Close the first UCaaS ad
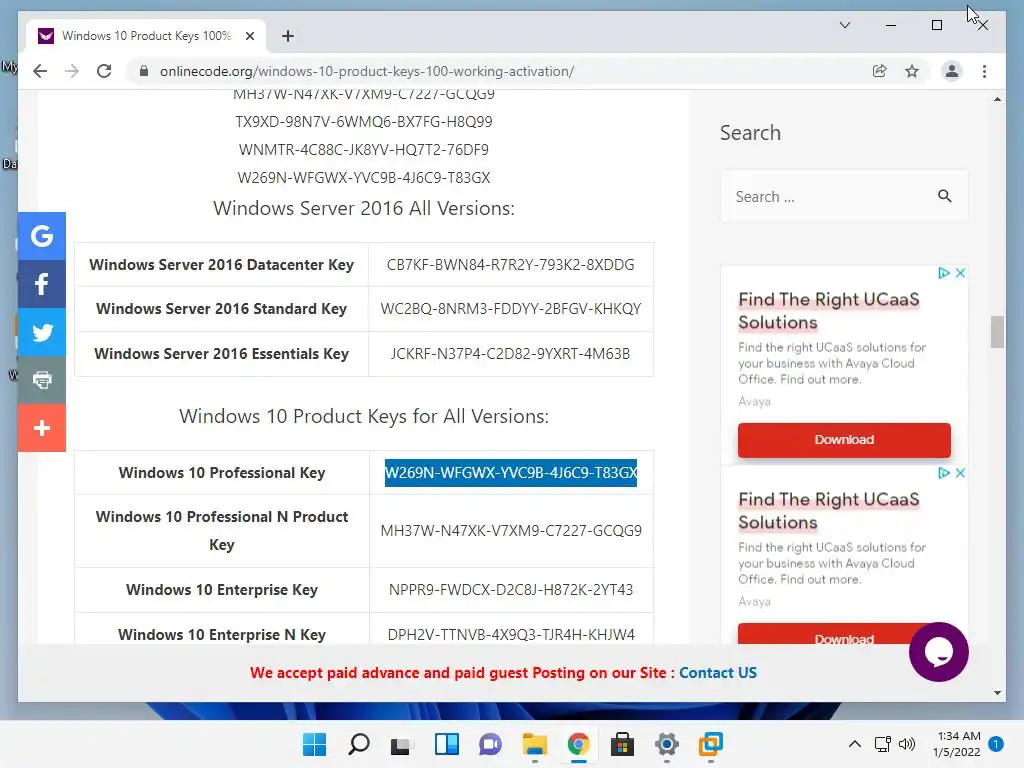 click(960, 273)
